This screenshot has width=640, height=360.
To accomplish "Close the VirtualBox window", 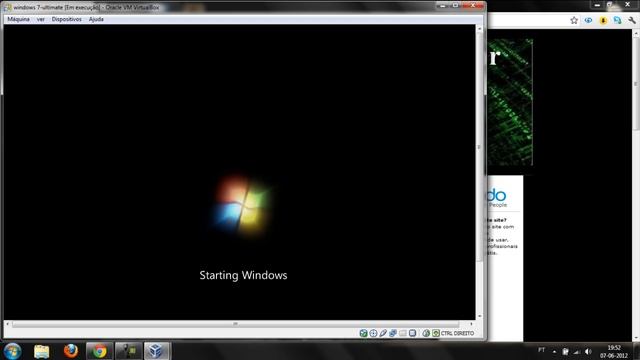I will point(473,6).
